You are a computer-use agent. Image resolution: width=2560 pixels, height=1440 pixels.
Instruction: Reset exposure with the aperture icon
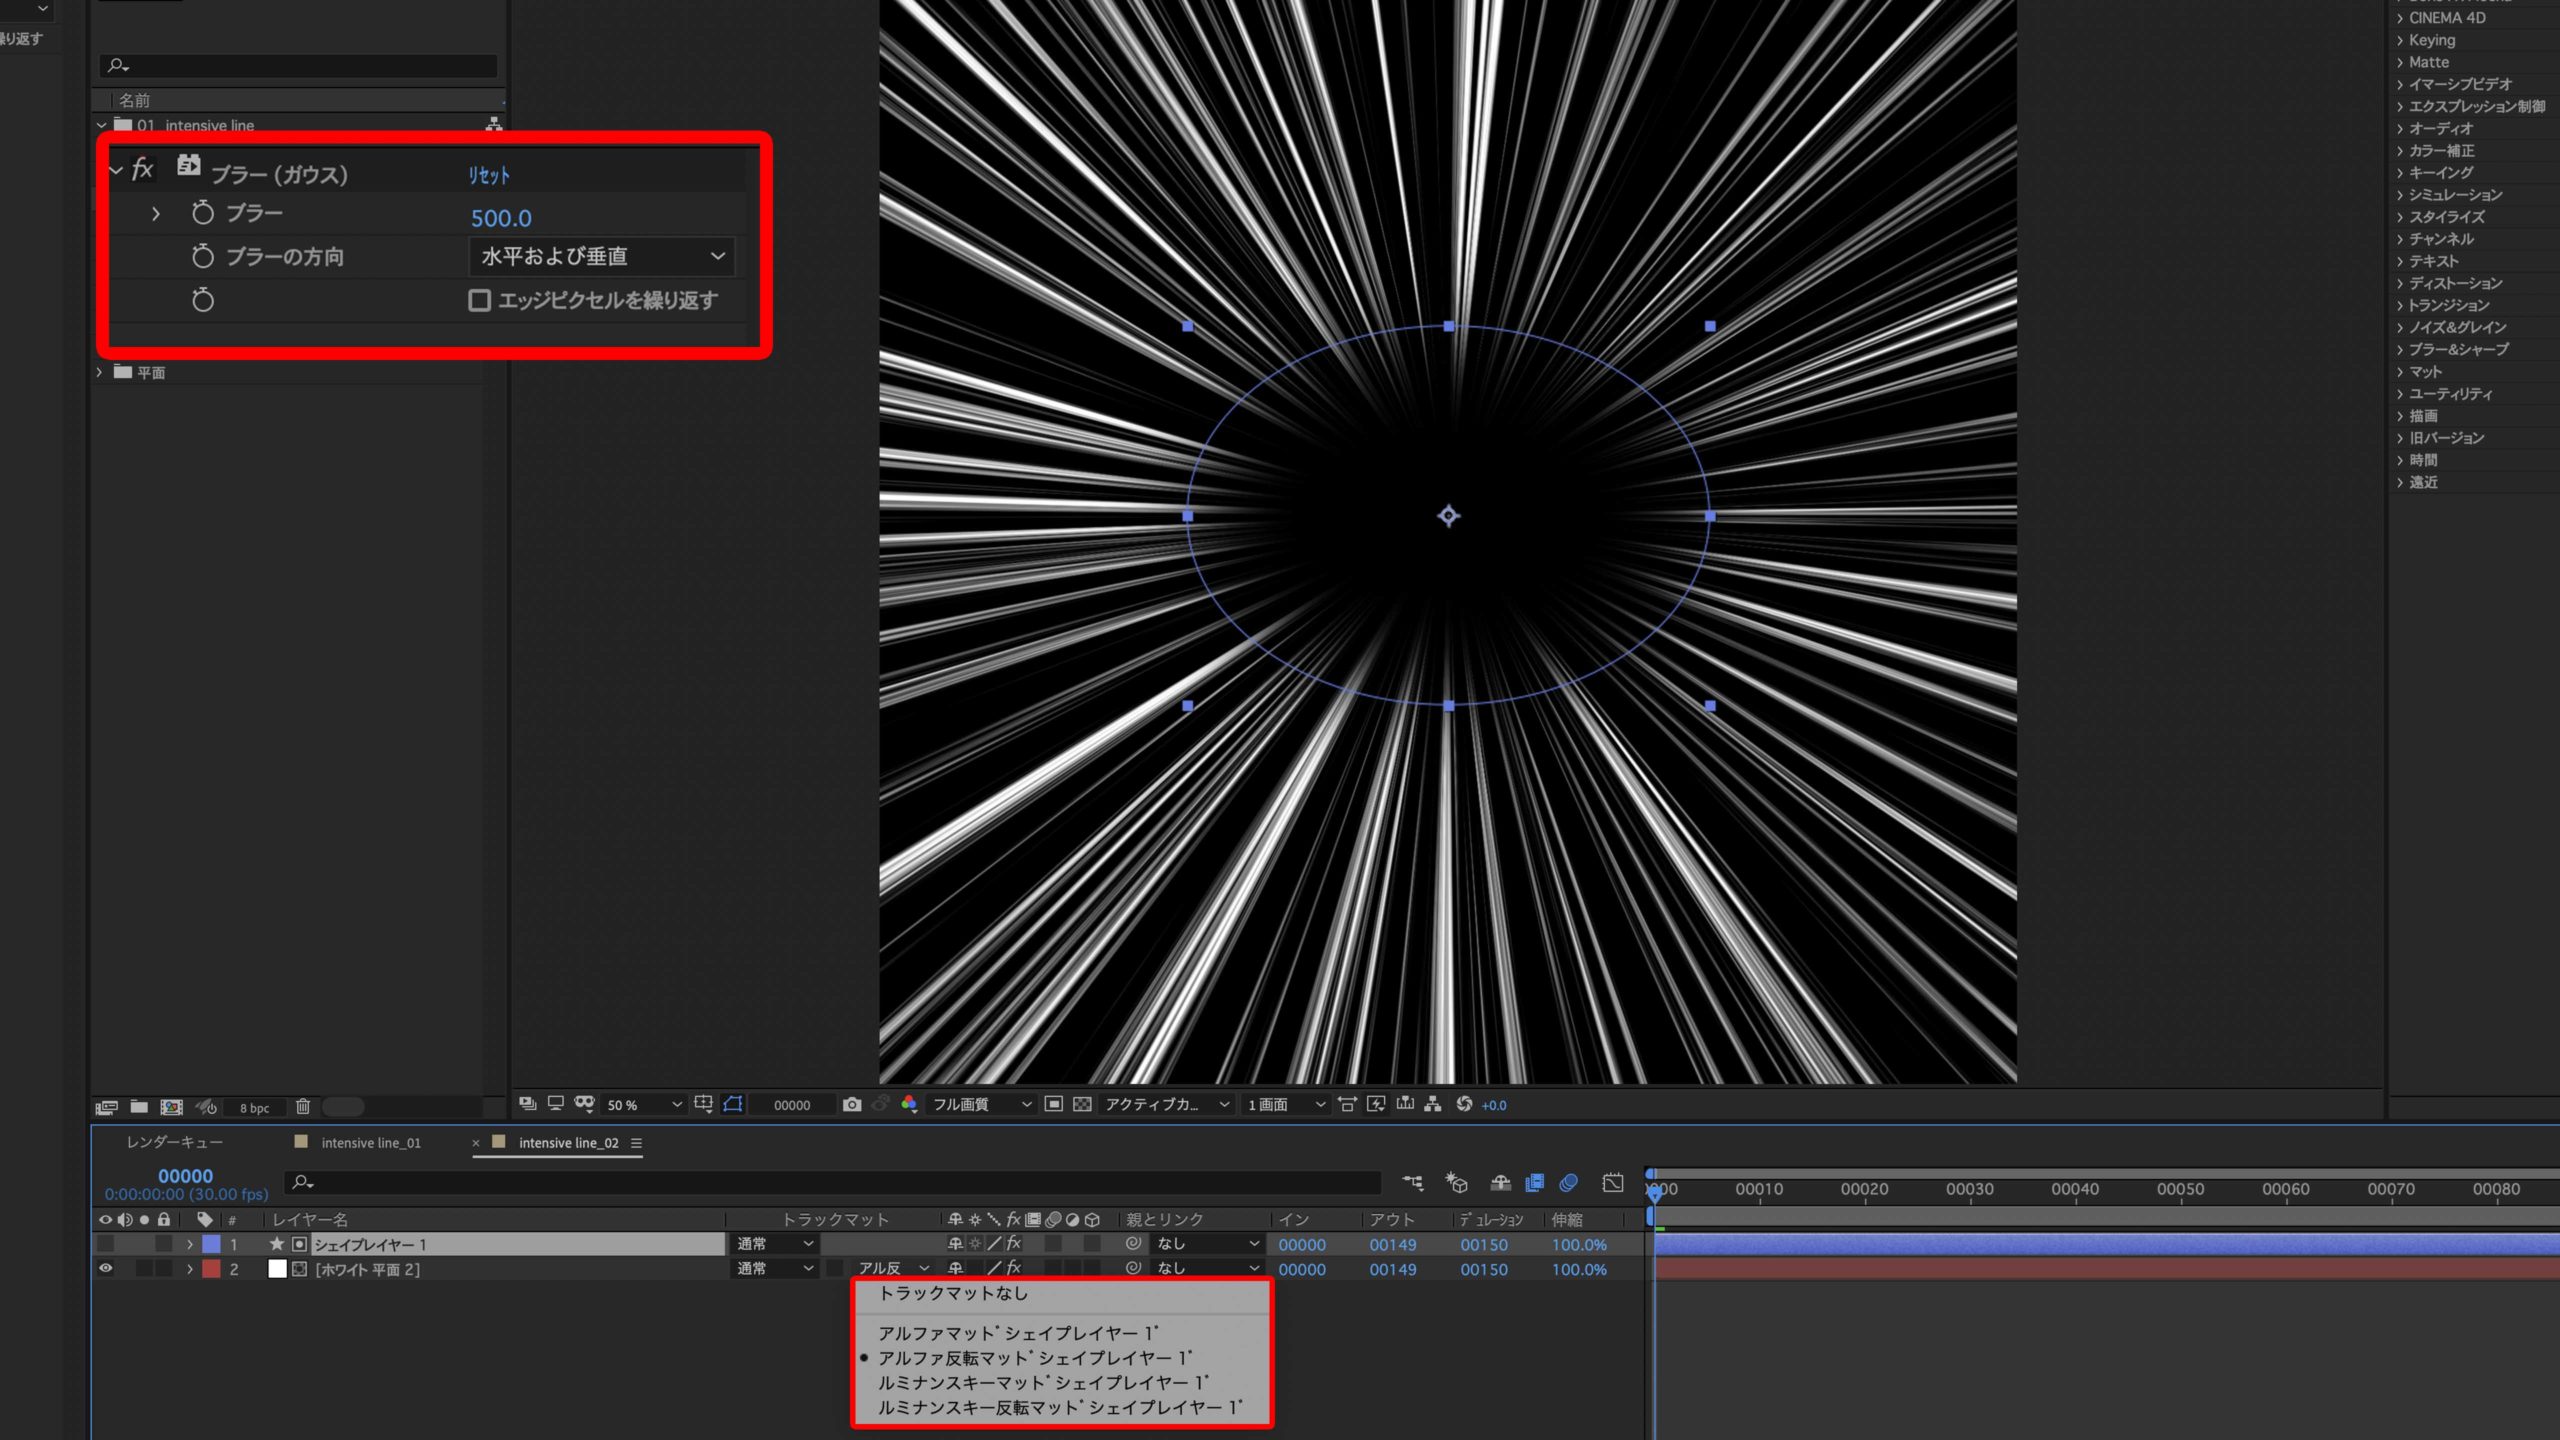click(x=1464, y=1103)
